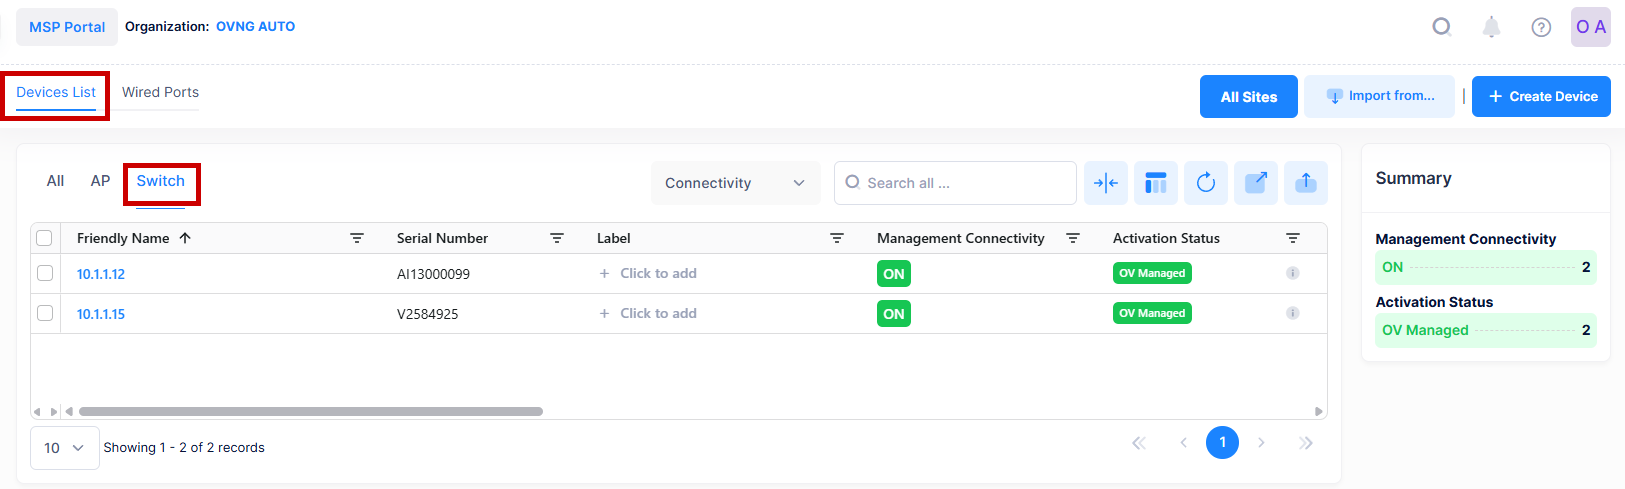Open the Serial Number column filter
The width and height of the screenshot is (1625, 489).
coord(557,238)
